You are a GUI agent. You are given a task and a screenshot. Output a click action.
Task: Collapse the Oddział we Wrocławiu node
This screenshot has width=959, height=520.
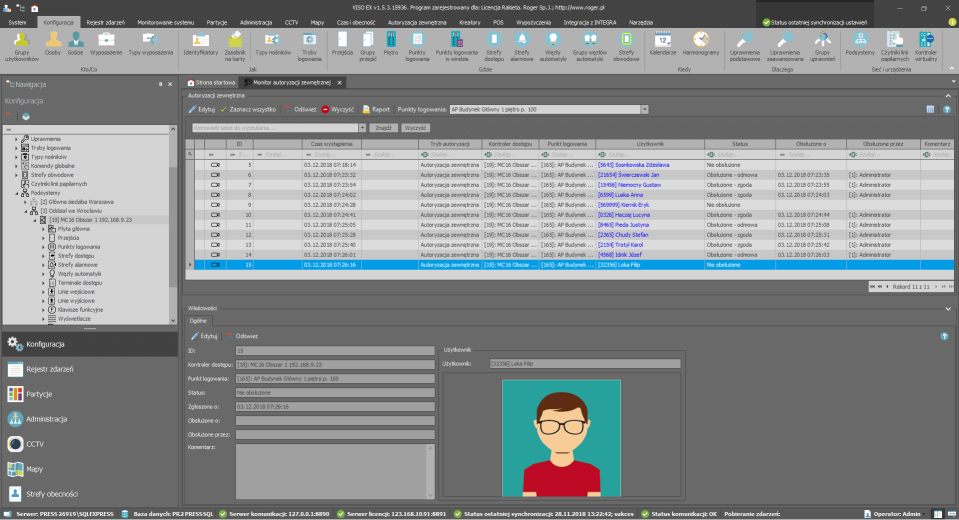(x=25, y=210)
